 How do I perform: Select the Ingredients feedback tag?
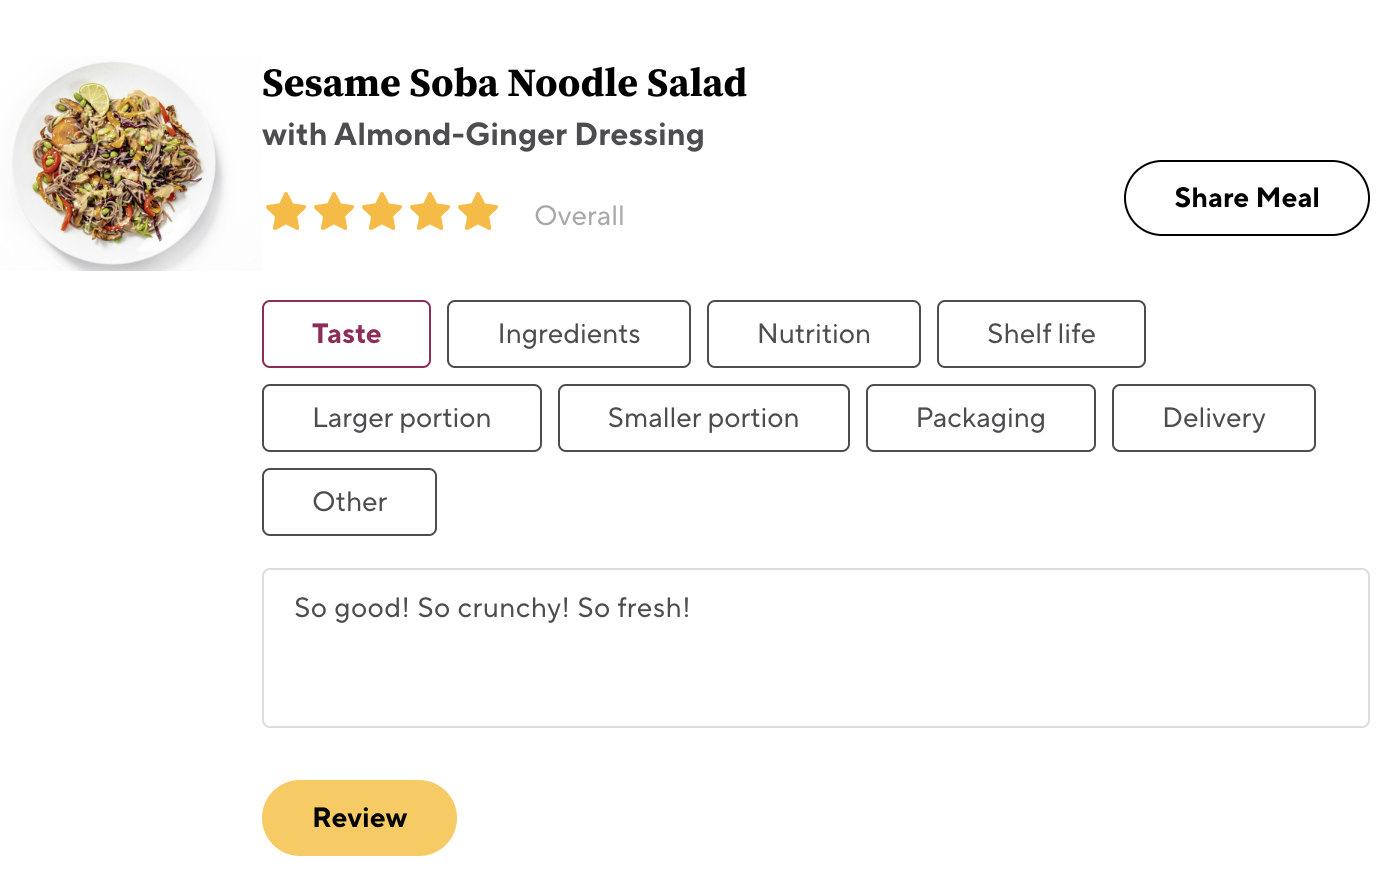click(x=568, y=334)
